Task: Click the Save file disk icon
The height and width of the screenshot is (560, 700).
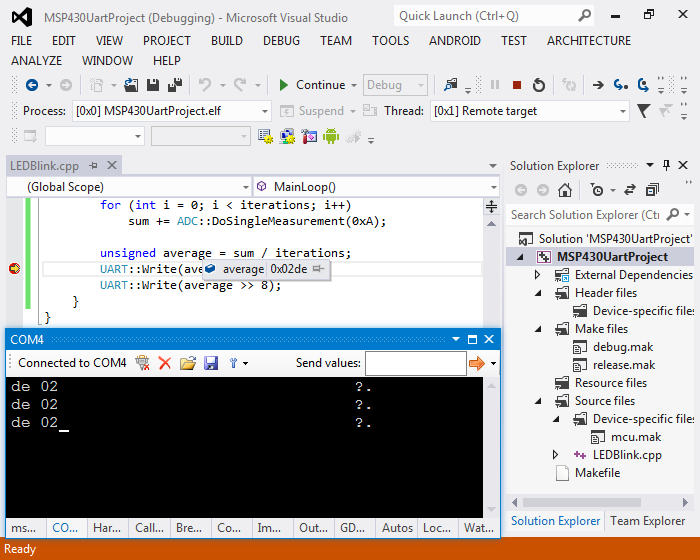Action: [x=153, y=85]
